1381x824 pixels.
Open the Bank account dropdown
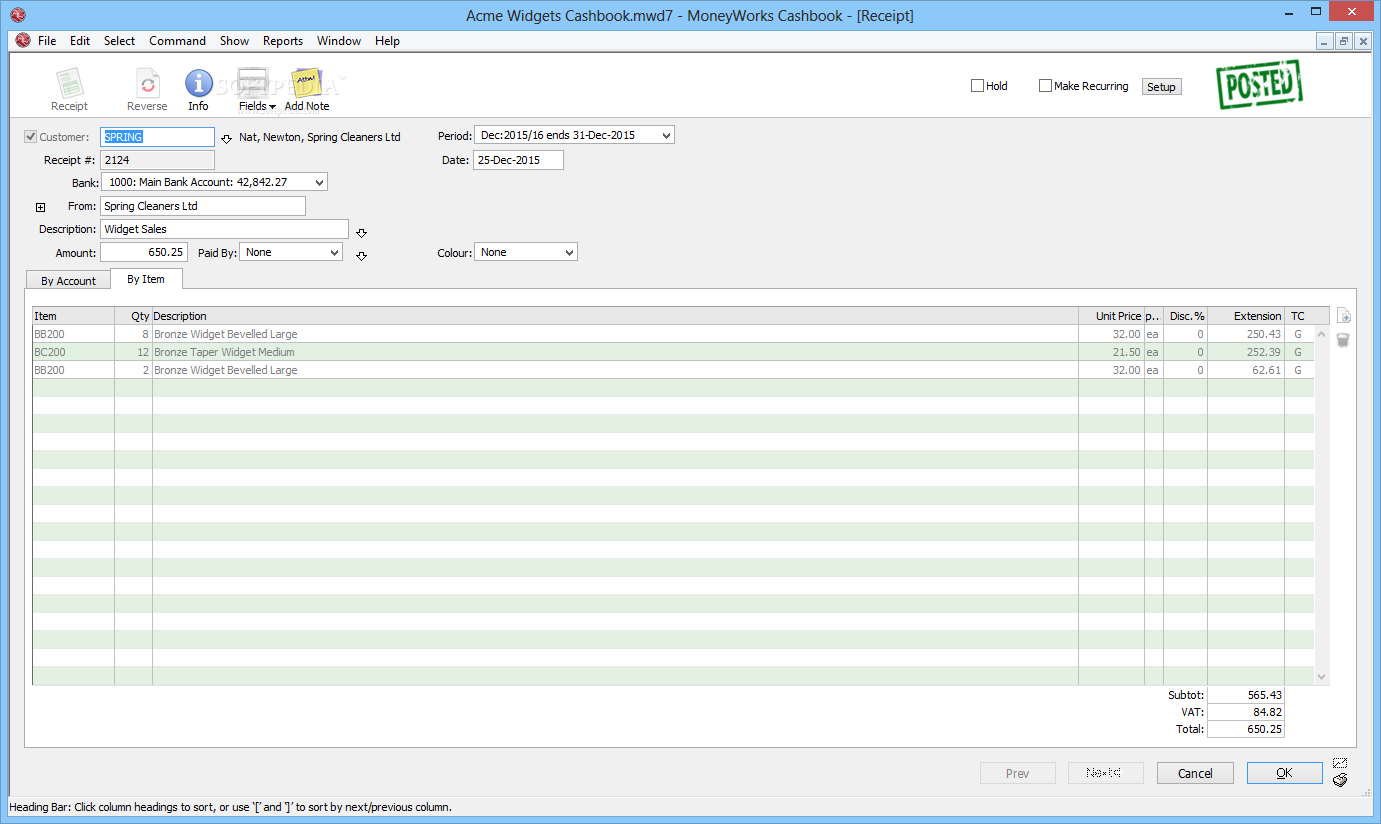(214, 182)
